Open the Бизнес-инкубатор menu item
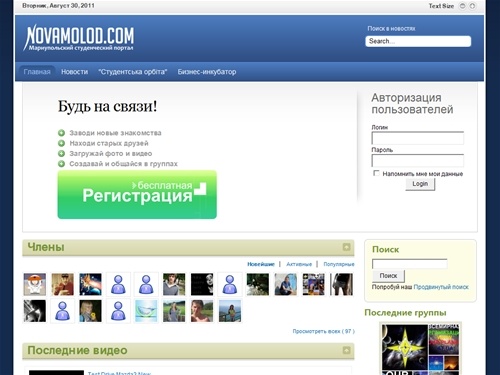 point(207,72)
